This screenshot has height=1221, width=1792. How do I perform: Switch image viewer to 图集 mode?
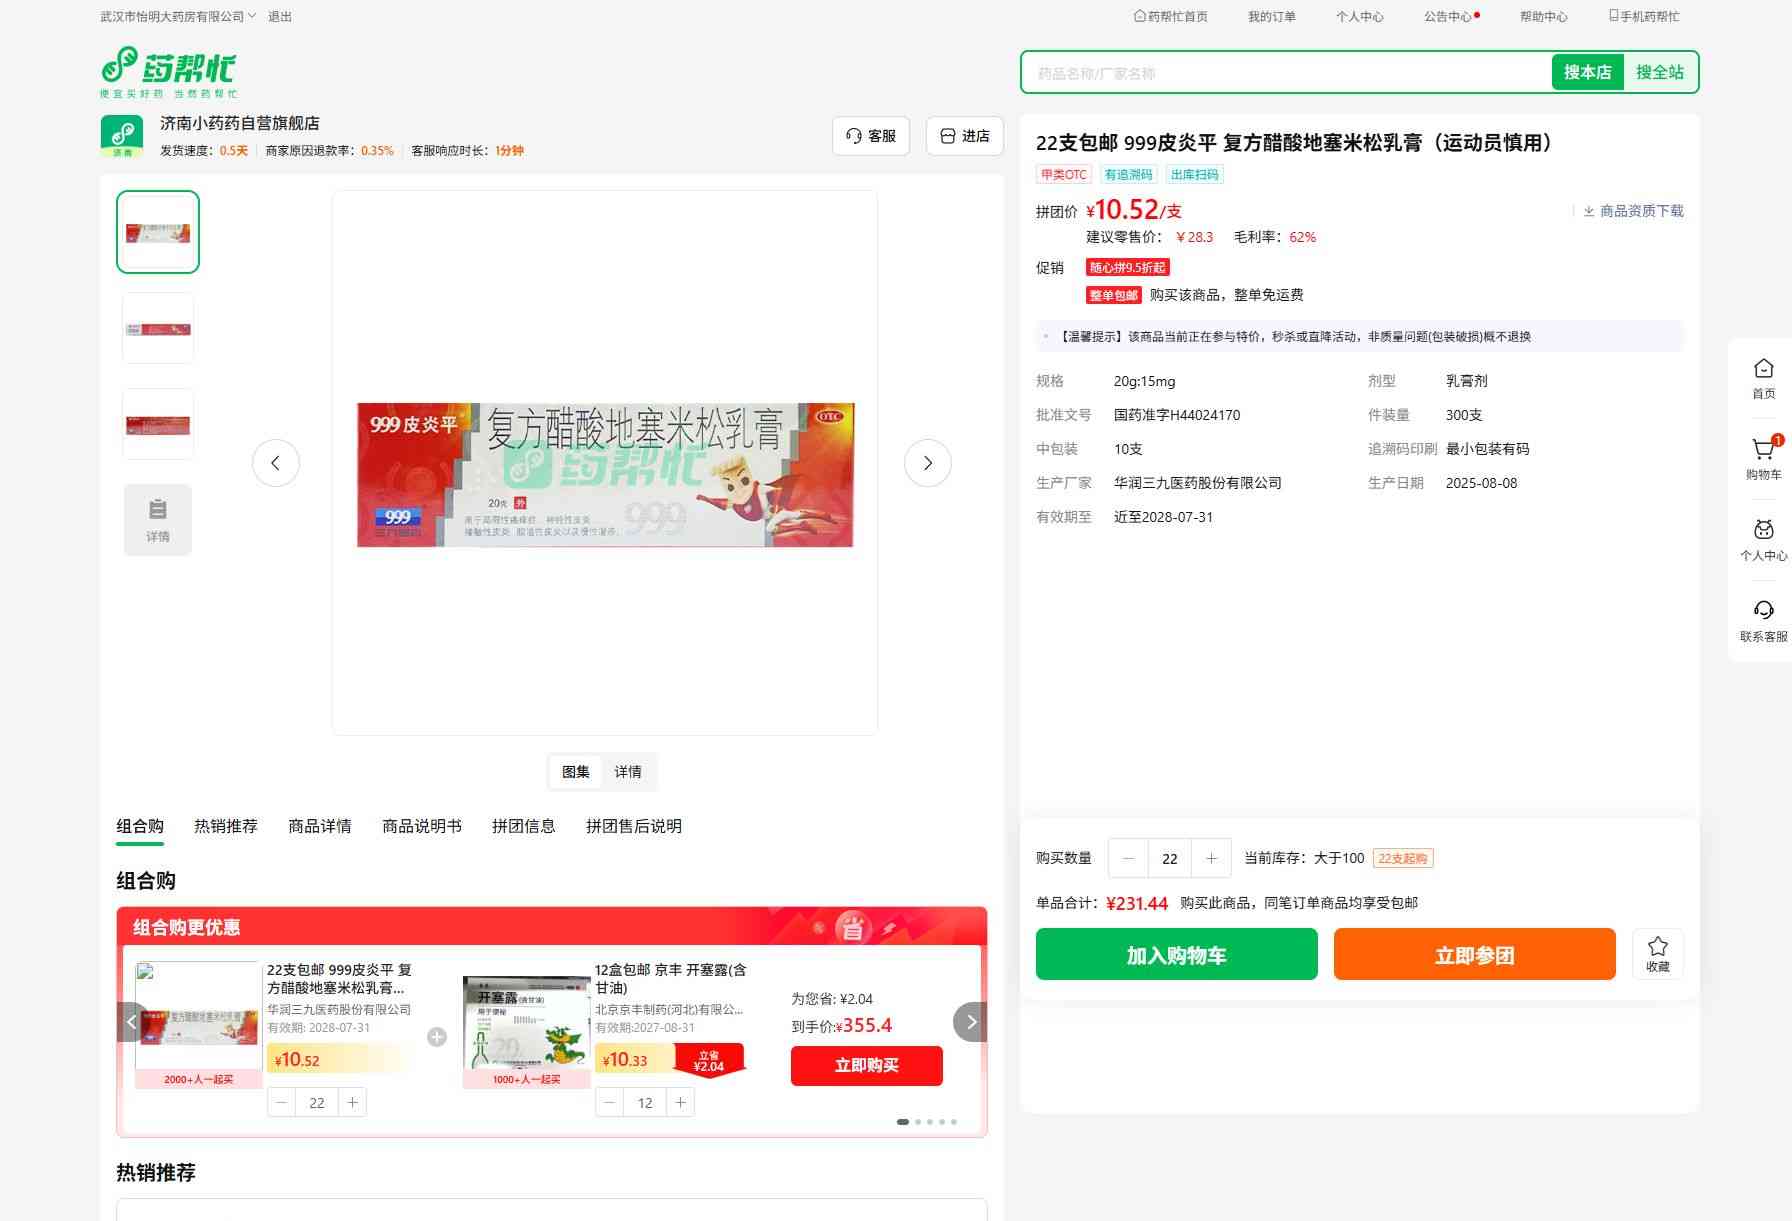[576, 772]
